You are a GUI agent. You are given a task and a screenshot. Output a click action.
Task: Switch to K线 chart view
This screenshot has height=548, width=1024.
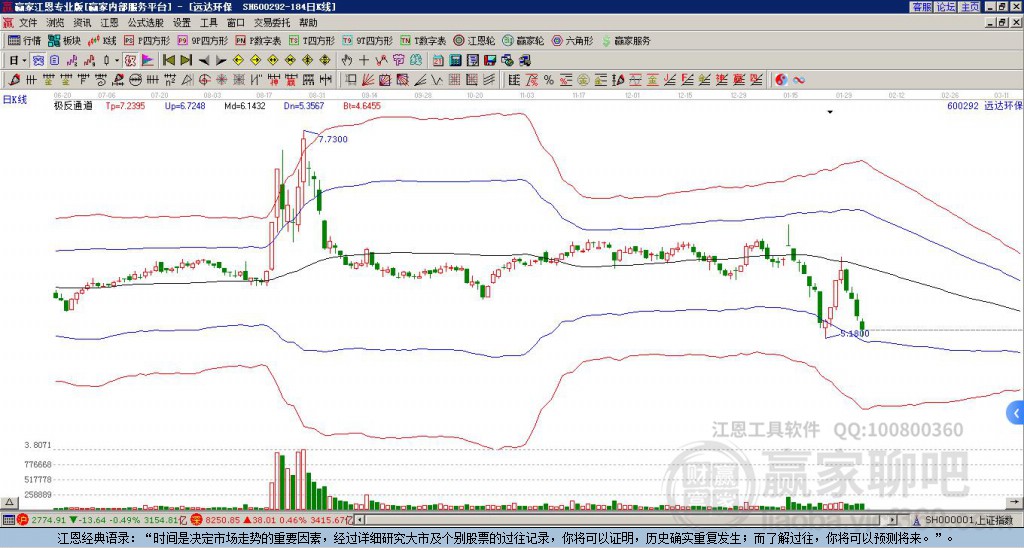[101, 40]
